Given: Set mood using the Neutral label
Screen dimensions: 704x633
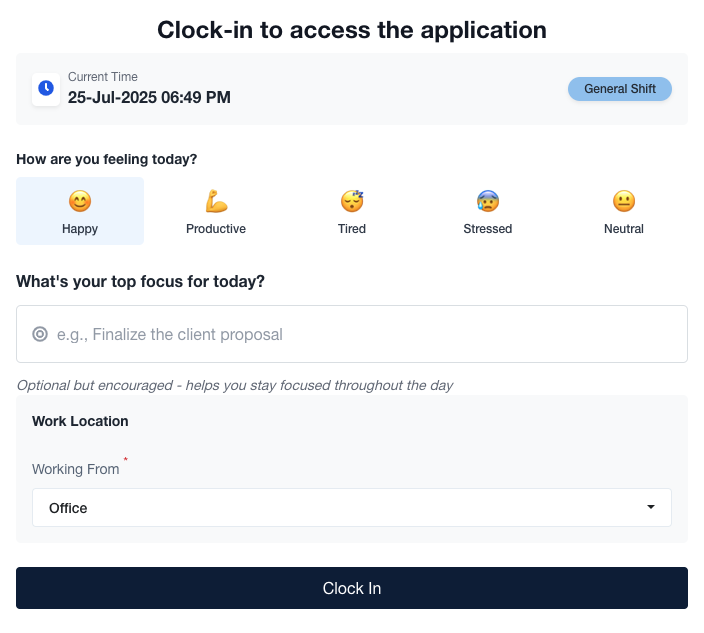Looking at the screenshot, I should [x=624, y=229].
